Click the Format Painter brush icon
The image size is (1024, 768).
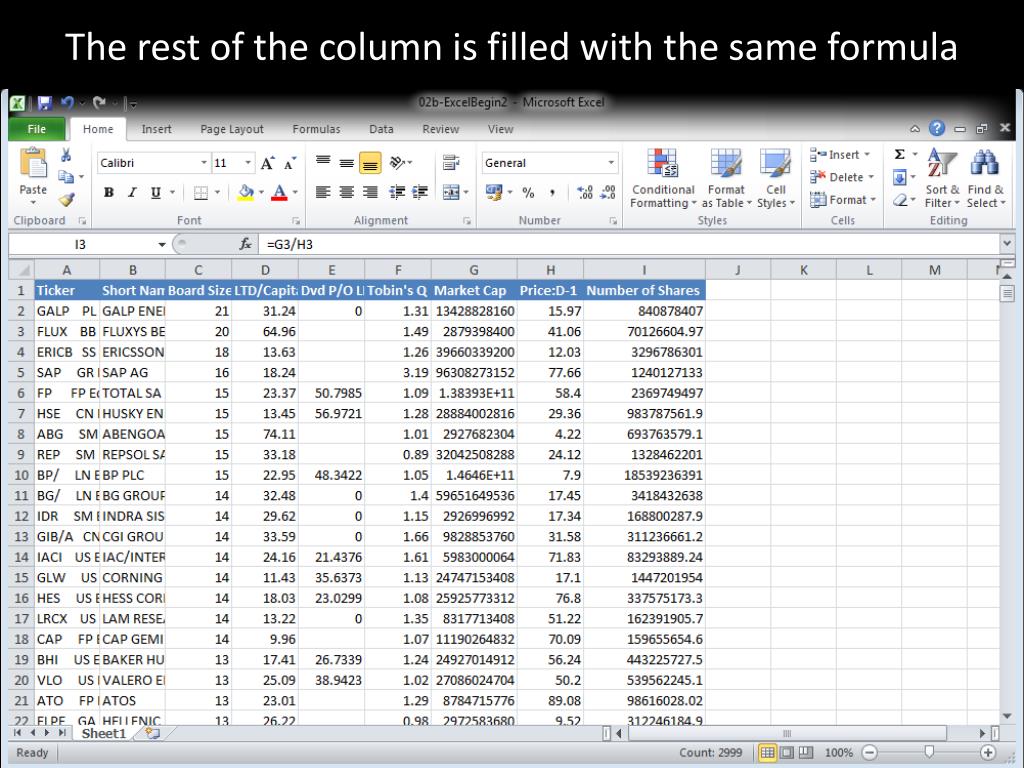(x=66, y=199)
